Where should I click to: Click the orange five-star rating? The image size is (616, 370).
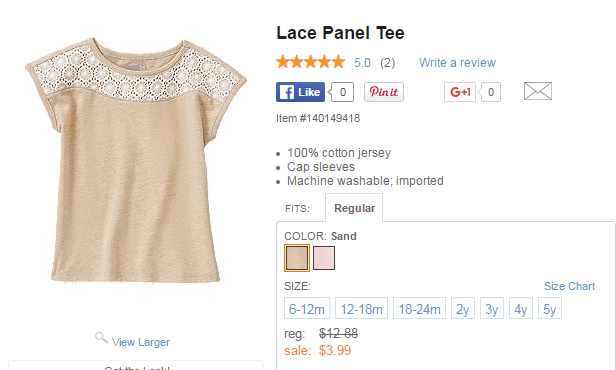tap(310, 62)
